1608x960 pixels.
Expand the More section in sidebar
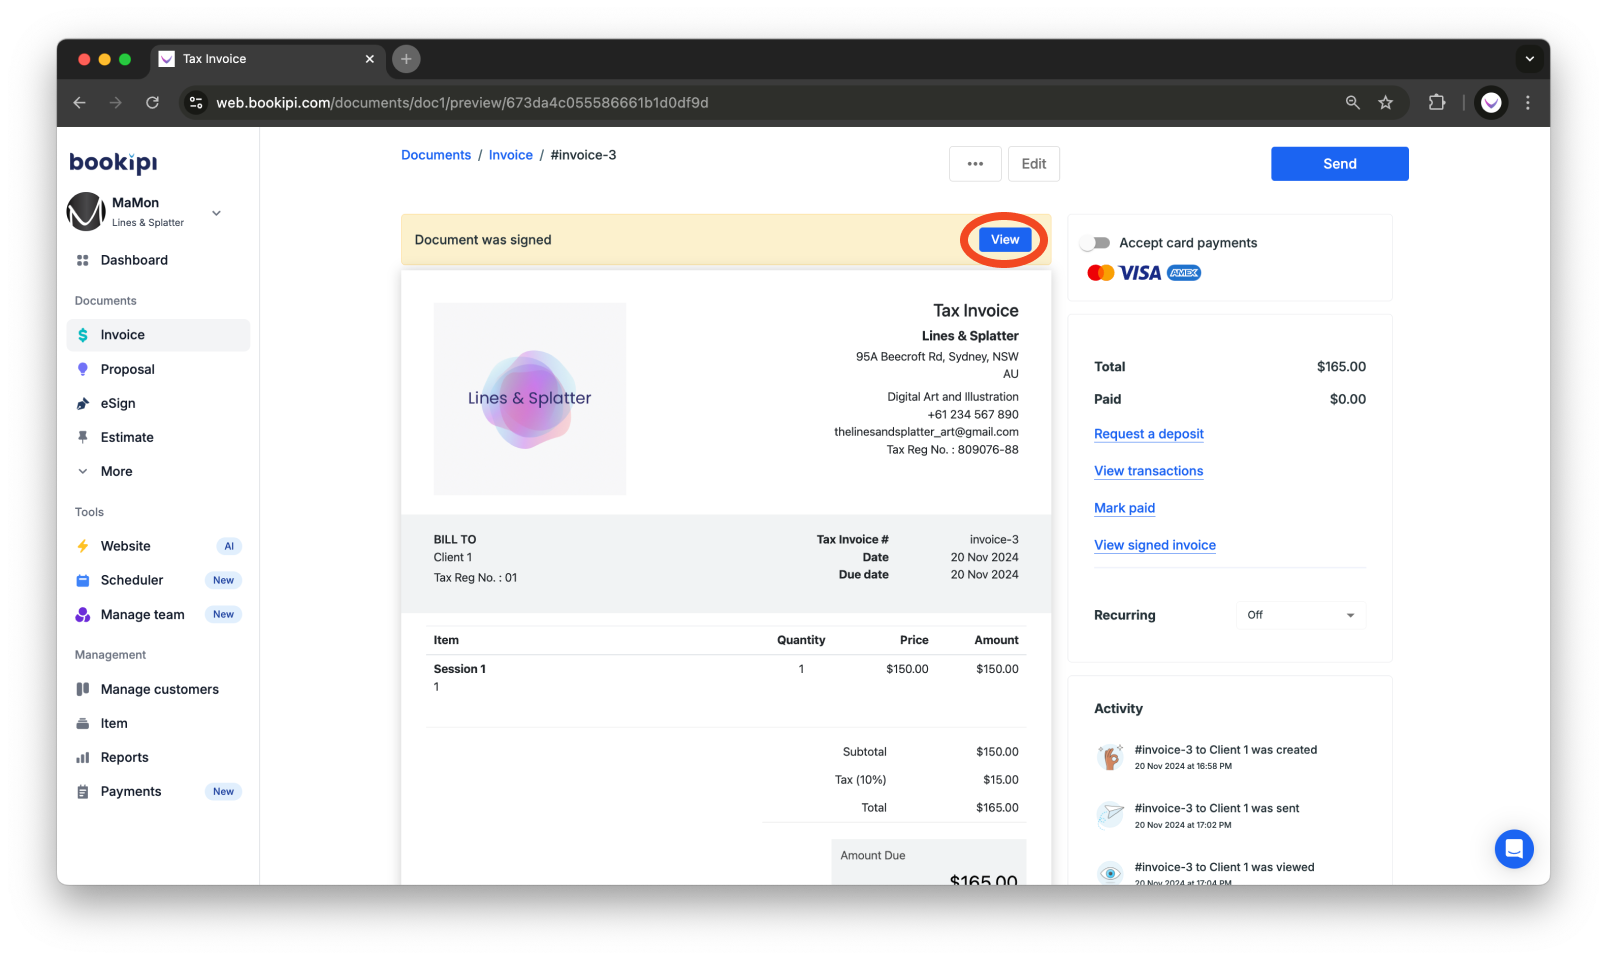click(83, 471)
